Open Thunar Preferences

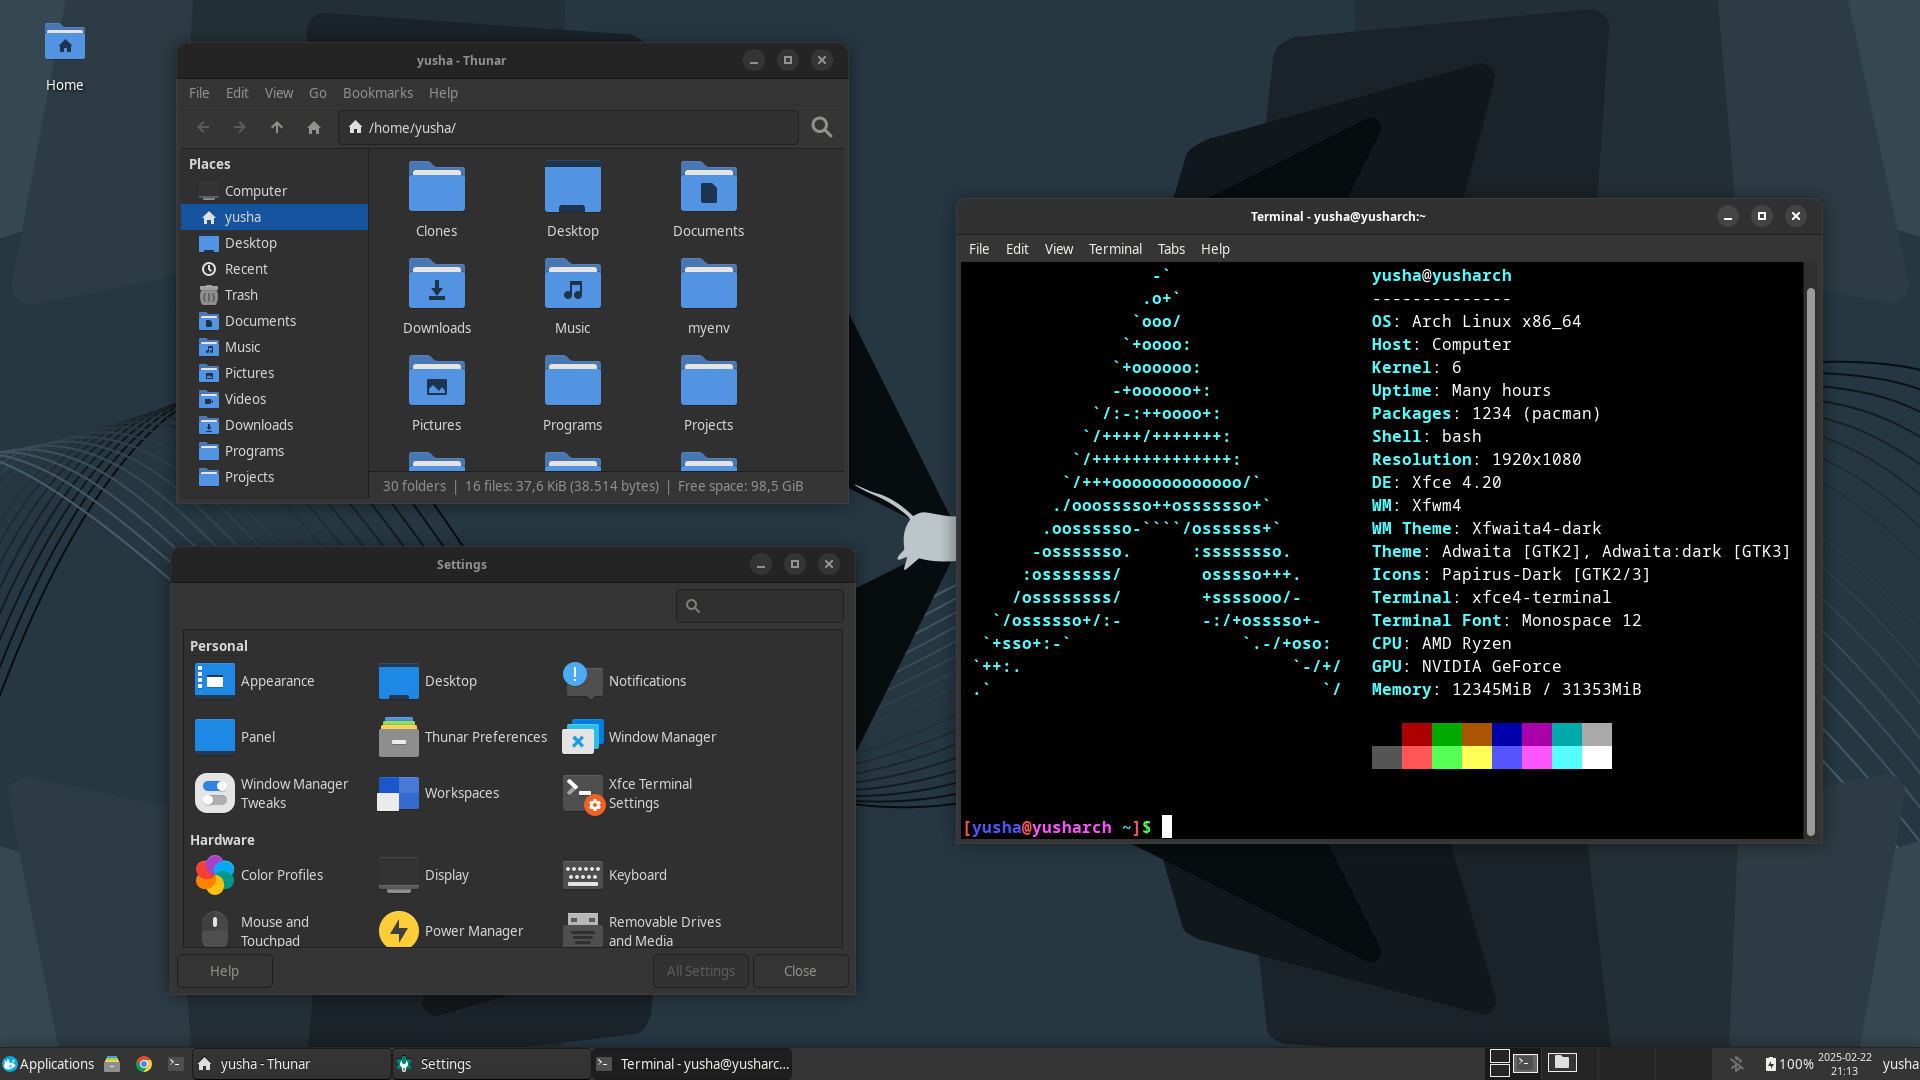[463, 737]
